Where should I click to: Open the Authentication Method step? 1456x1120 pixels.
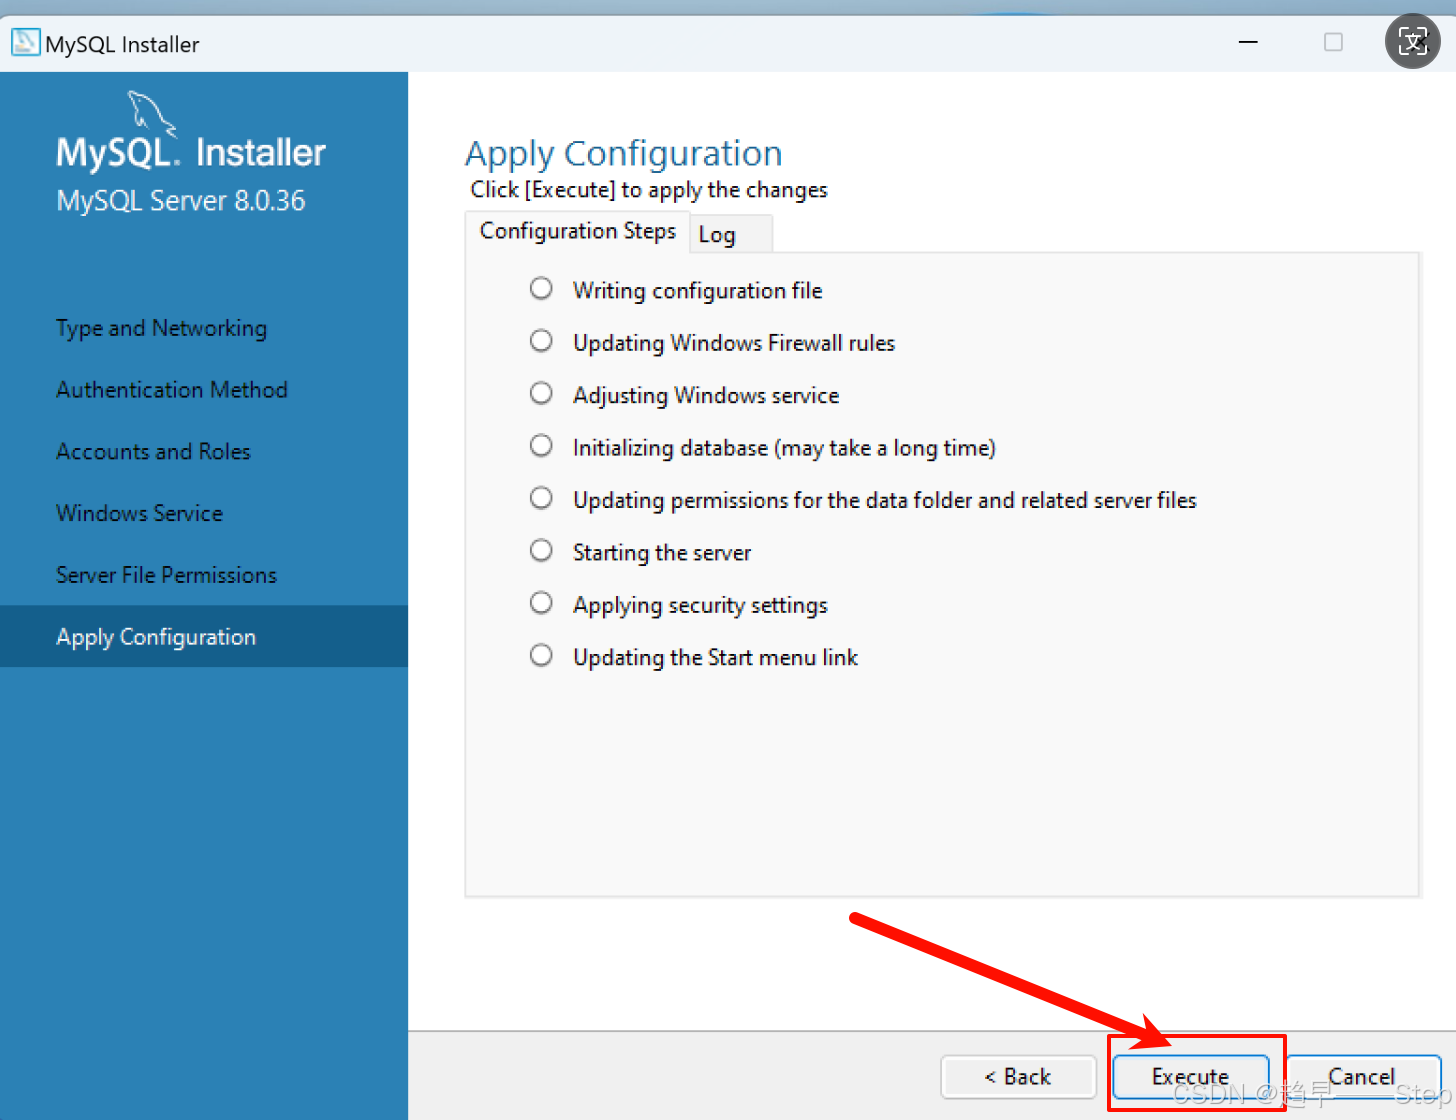(x=172, y=390)
